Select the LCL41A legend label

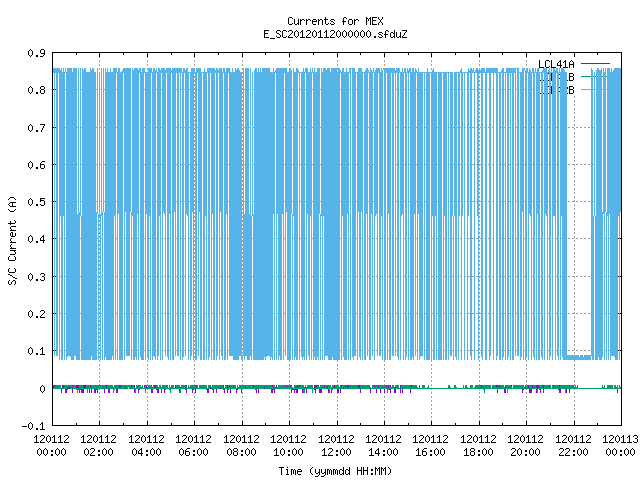[556, 64]
